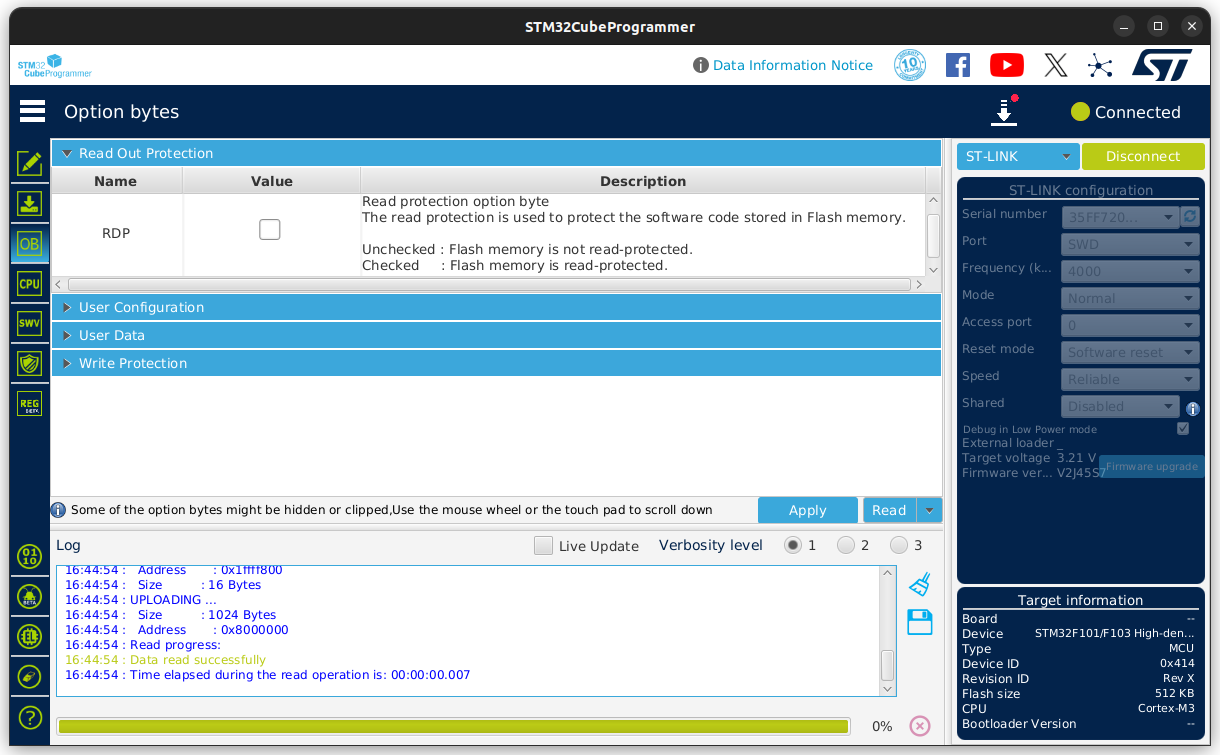
Task: Click the Disconnect button
Action: click(1143, 156)
